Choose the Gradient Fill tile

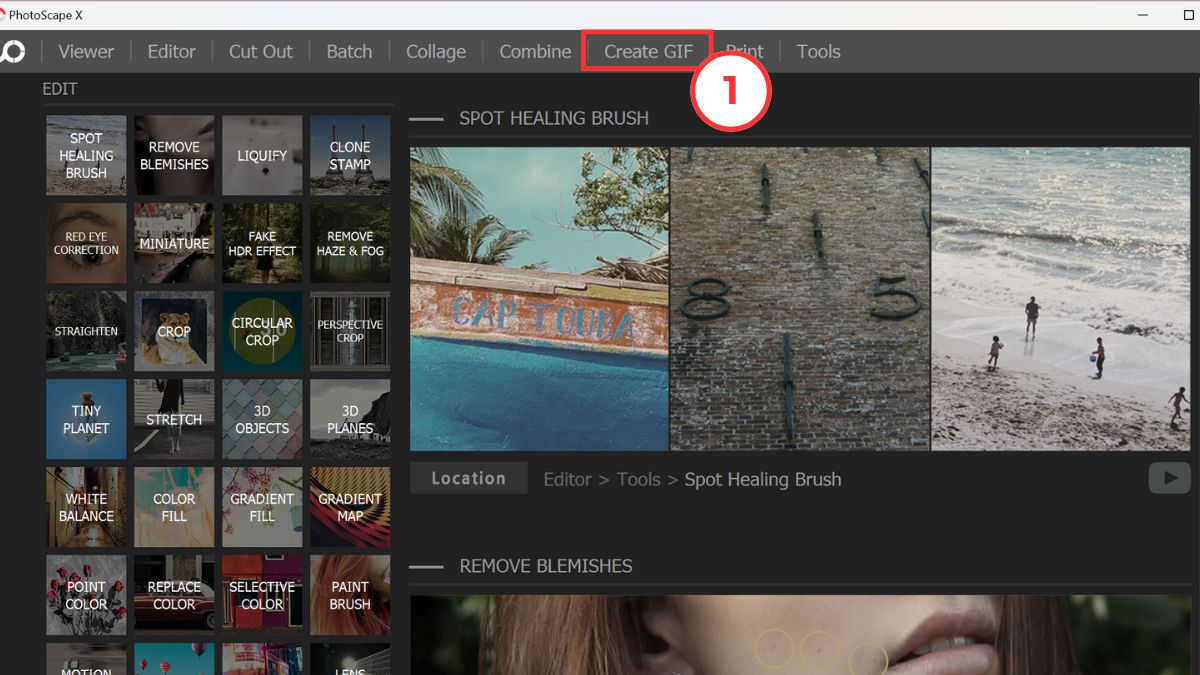[x=262, y=507]
